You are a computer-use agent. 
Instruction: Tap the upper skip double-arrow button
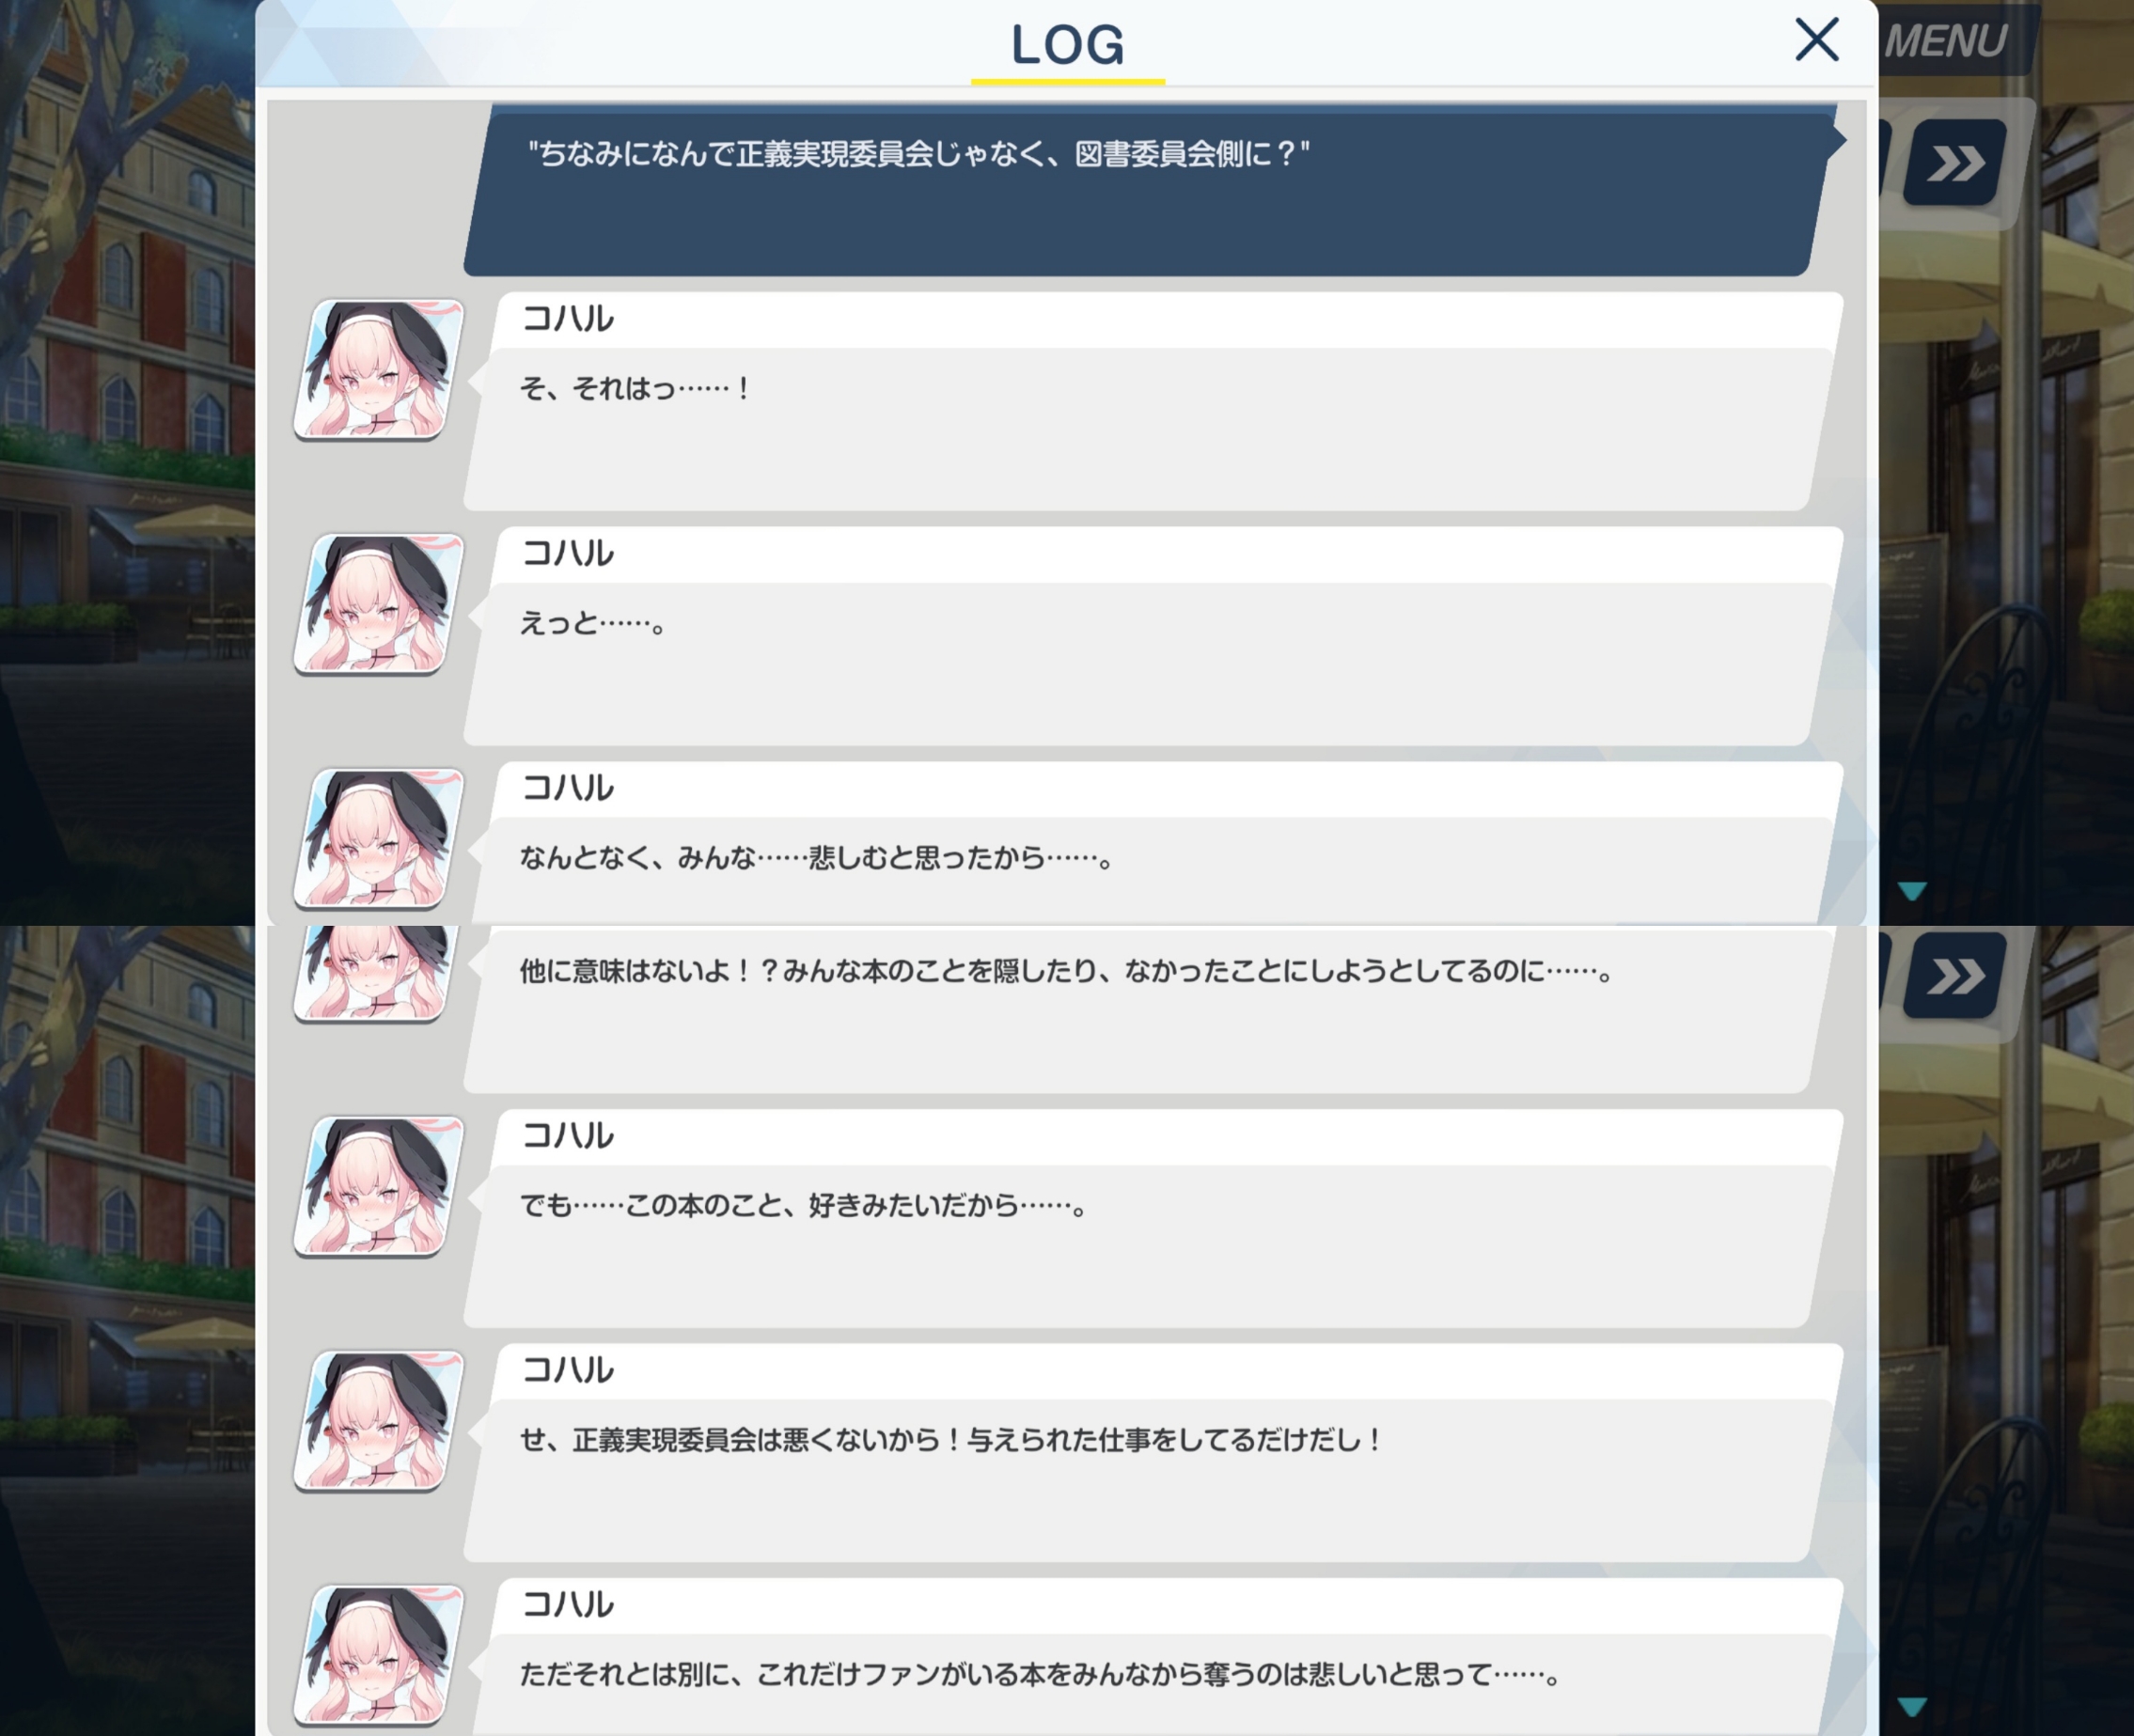[1954, 162]
